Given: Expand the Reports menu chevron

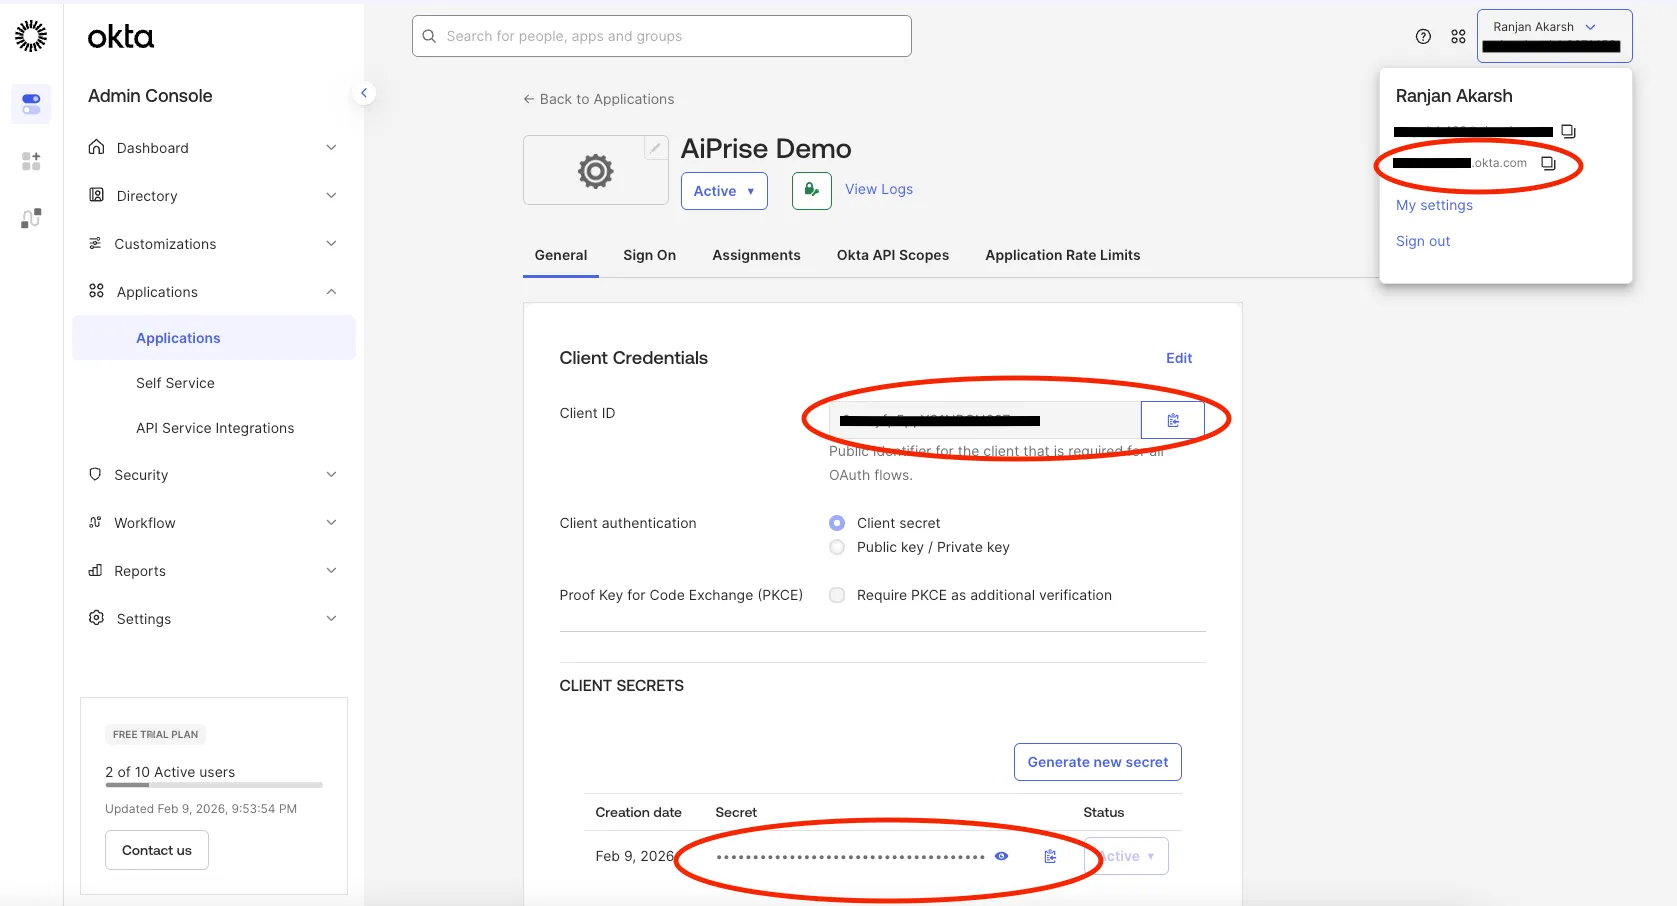Looking at the screenshot, I should [331, 570].
